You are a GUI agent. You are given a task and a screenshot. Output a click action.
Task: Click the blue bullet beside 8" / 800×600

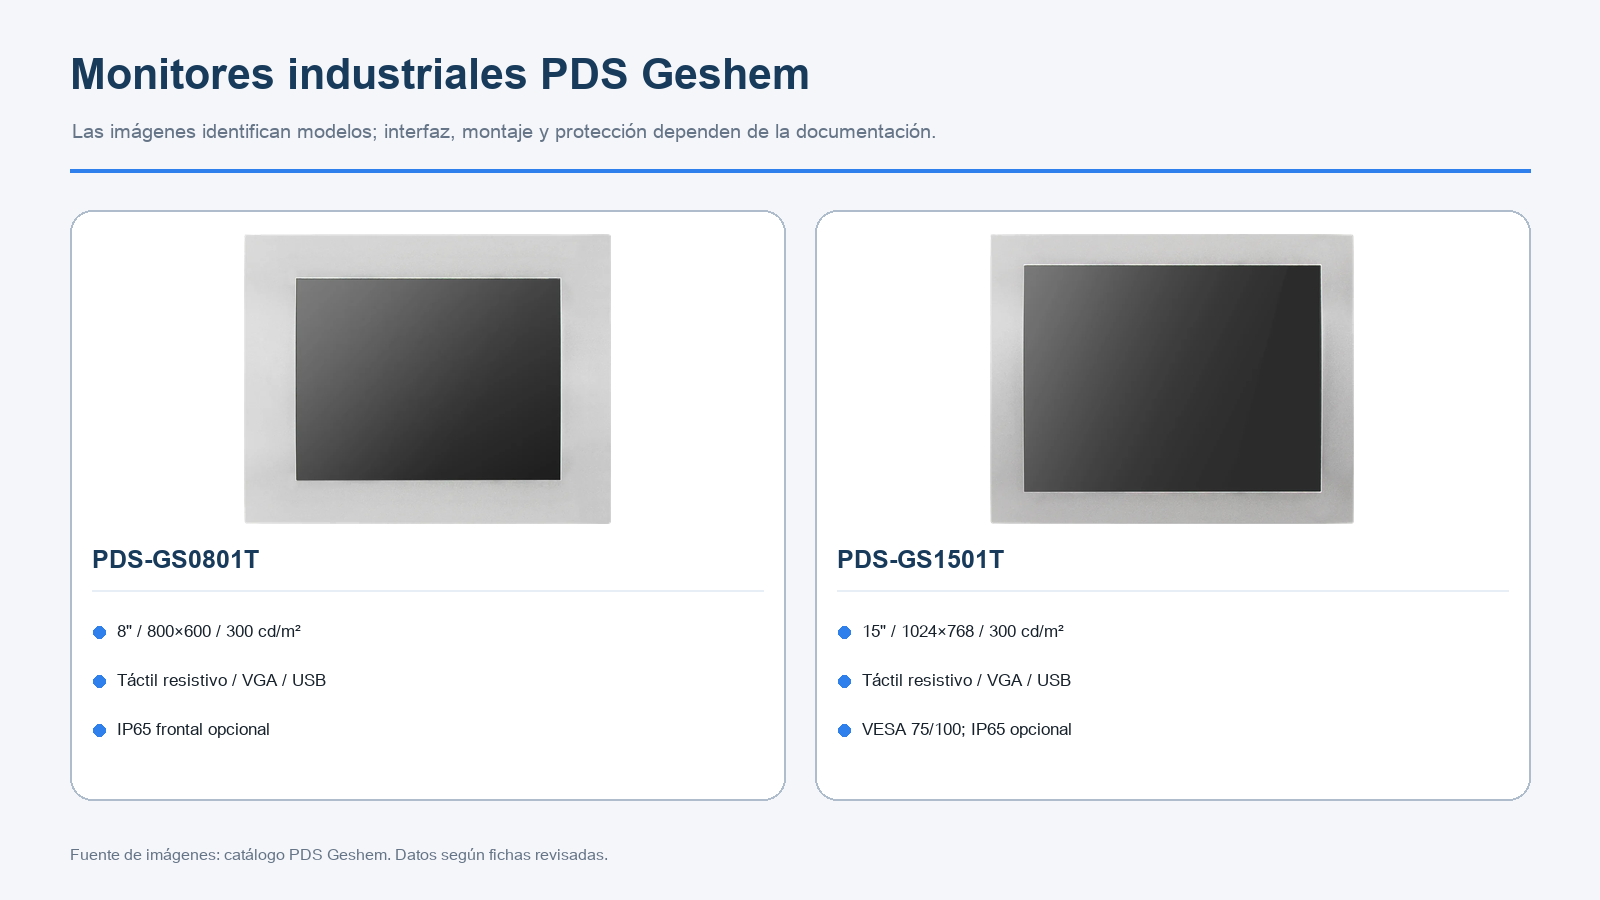point(99,632)
